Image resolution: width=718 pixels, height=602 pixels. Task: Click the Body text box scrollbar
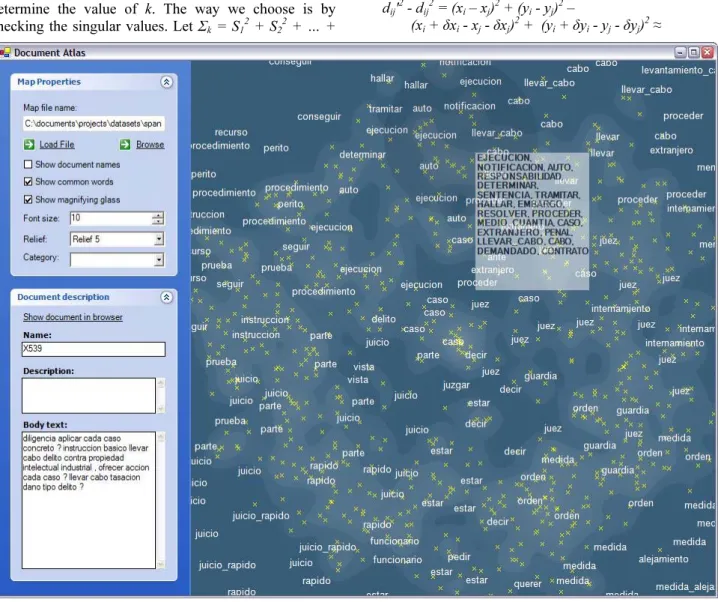pos(160,500)
